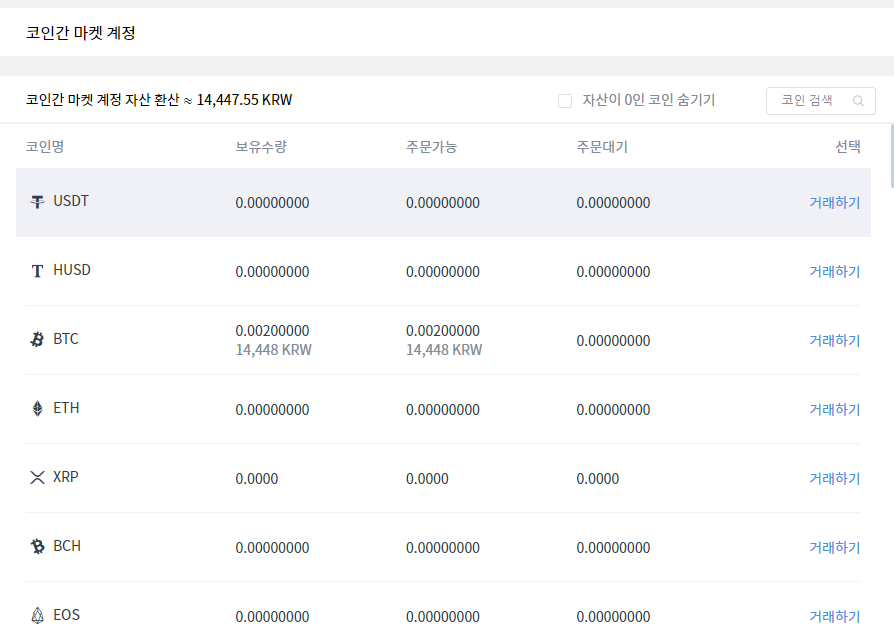The image size is (894, 629).
Task: Open 거래하기 for ETH
Action: pyautogui.click(x=835, y=409)
